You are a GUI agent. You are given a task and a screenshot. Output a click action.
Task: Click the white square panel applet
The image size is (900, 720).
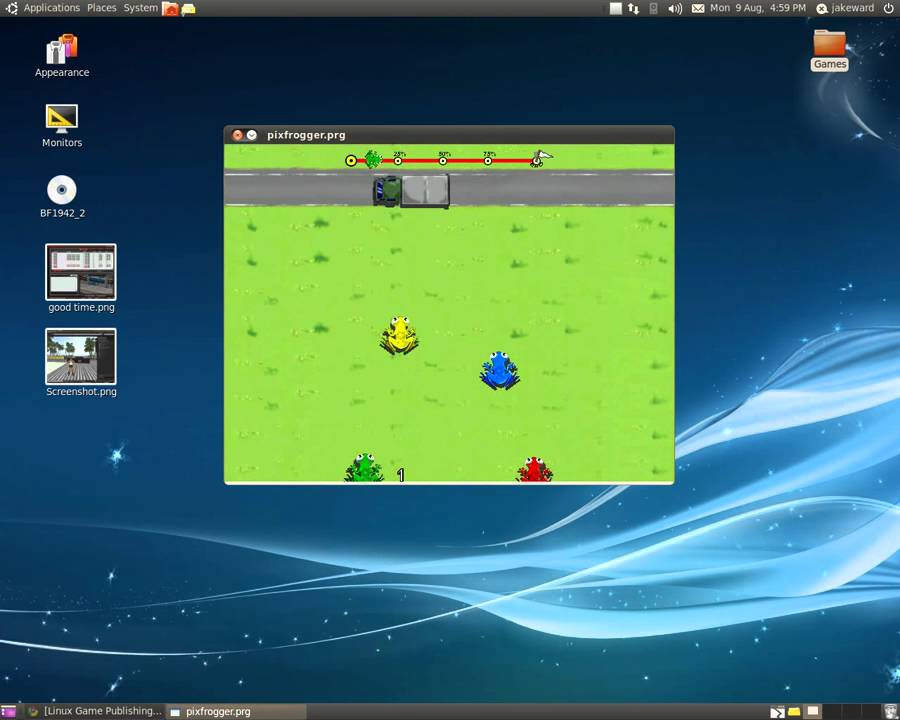(x=615, y=9)
